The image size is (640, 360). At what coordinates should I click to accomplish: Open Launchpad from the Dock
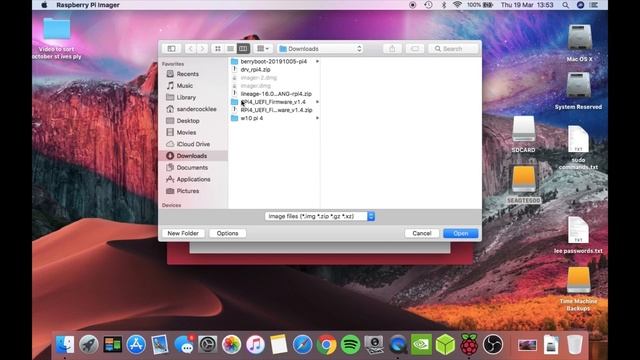point(89,344)
